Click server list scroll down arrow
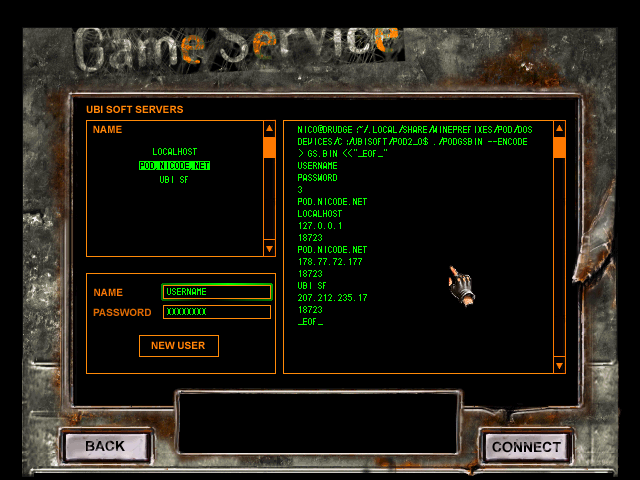The width and height of the screenshot is (640, 480). pyautogui.click(x=269, y=248)
